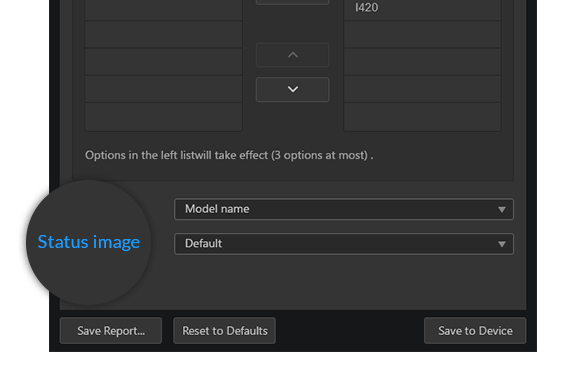Click the Default dropdown arrow
Viewport: 585px width, 389px height.
point(502,244)
